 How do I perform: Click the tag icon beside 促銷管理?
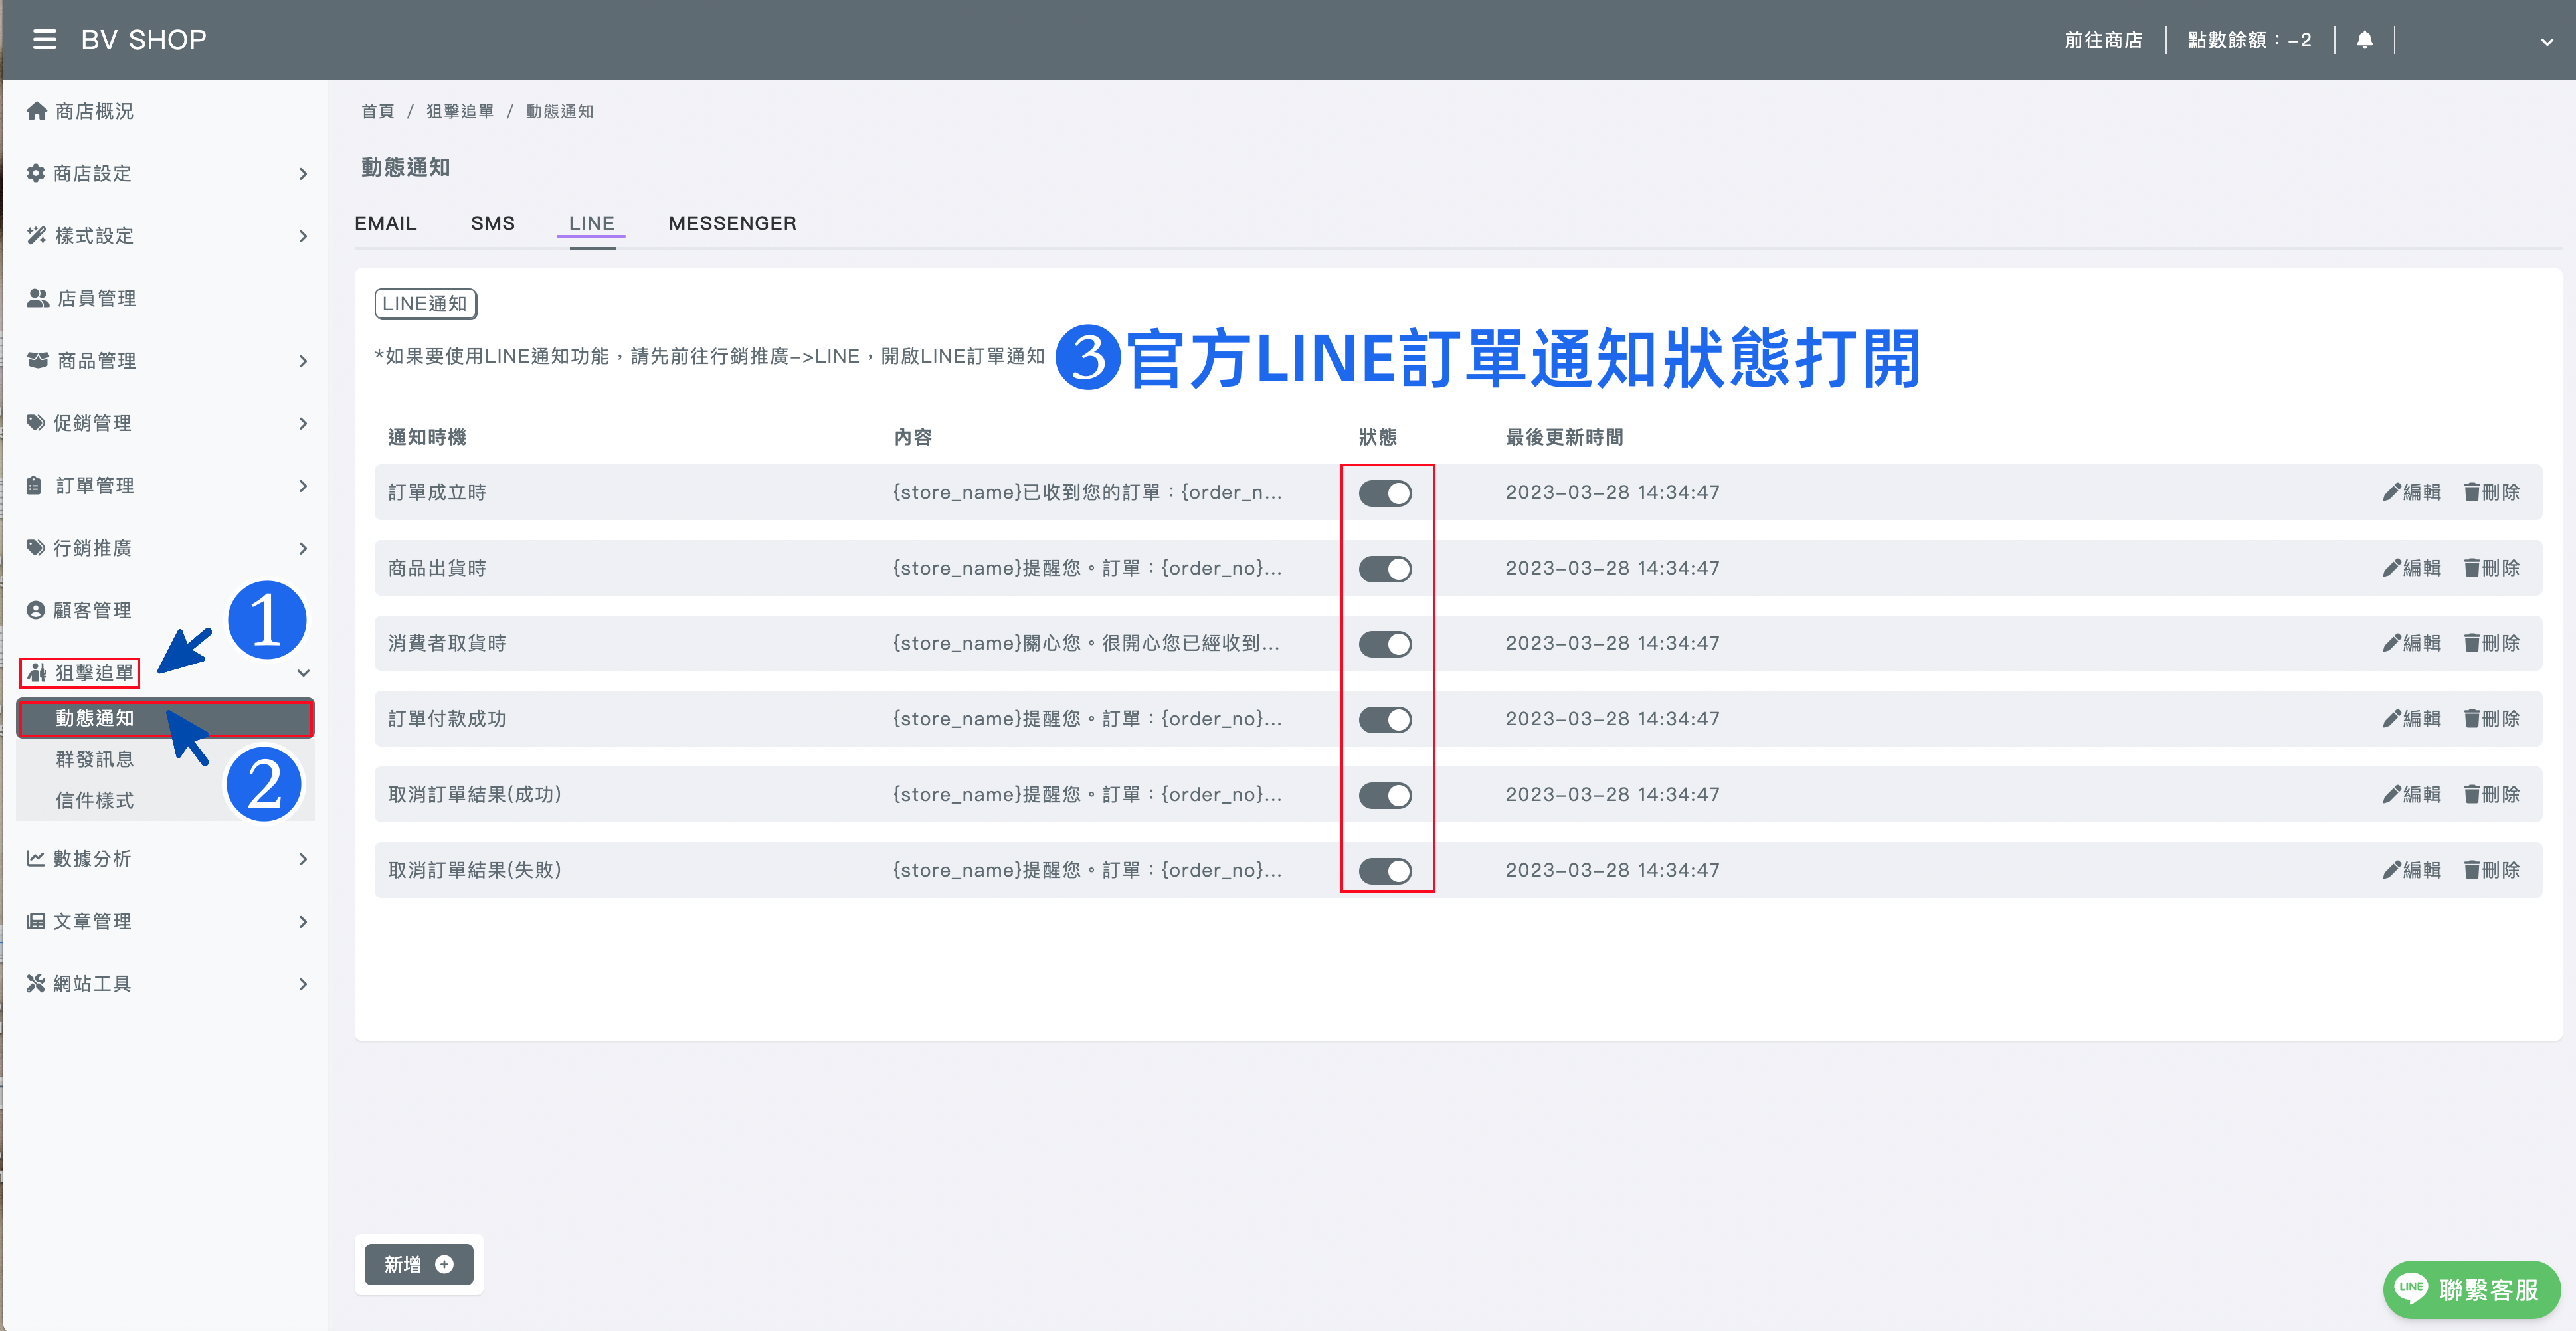coord(36,423)
